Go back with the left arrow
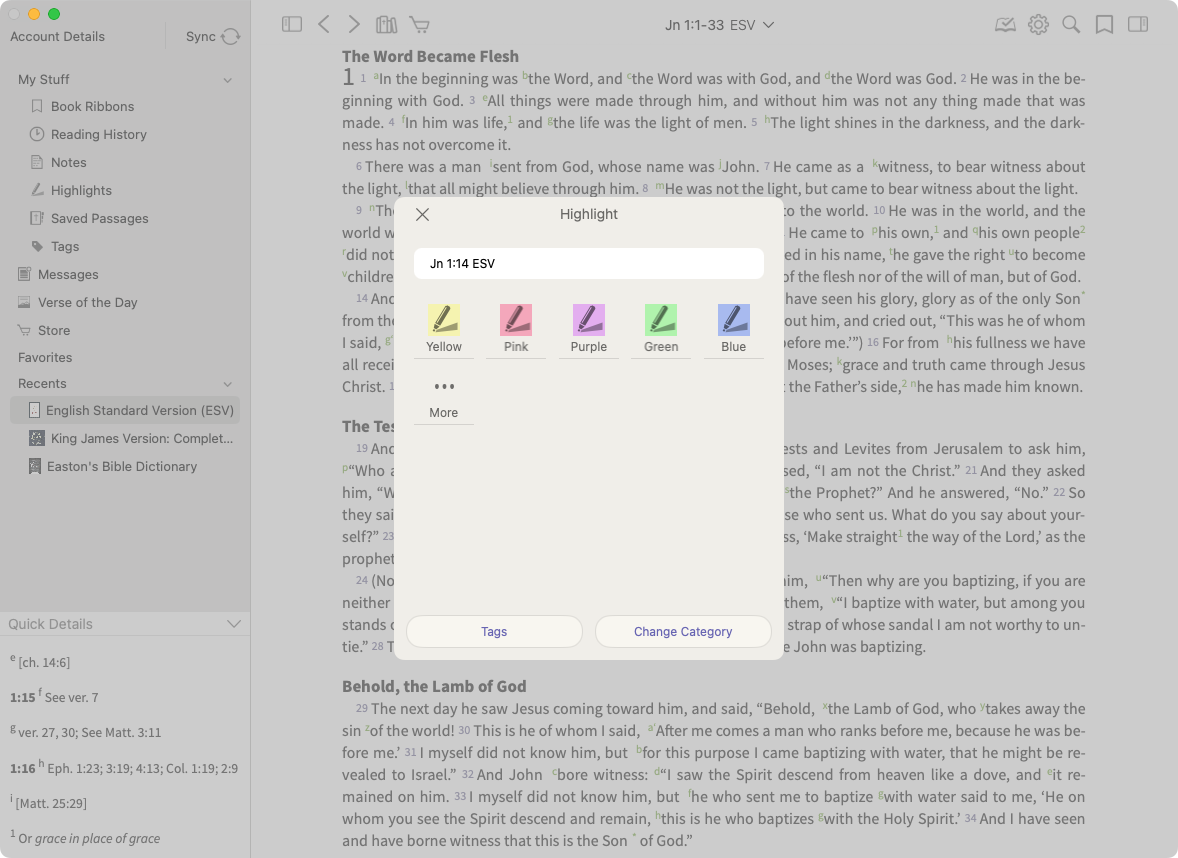This screenshot has width=1178, height=858. pos(323,25)
